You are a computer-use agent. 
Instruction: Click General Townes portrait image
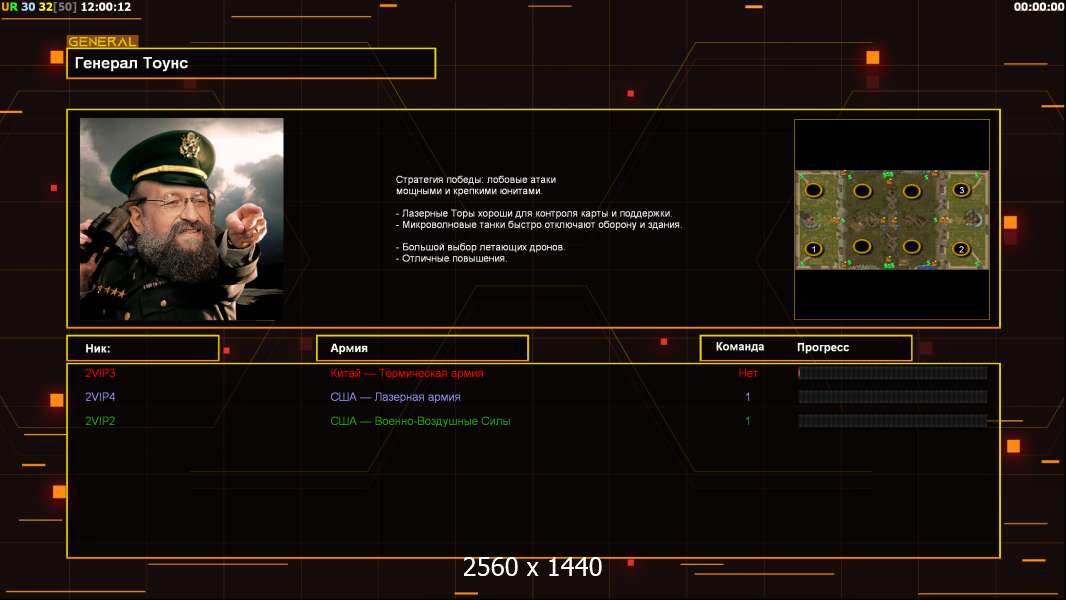pos(182,219)
